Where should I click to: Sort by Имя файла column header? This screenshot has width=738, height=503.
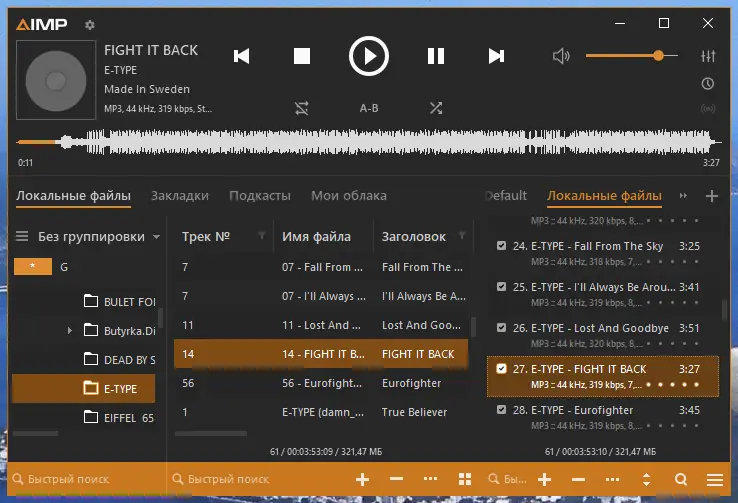316,237
